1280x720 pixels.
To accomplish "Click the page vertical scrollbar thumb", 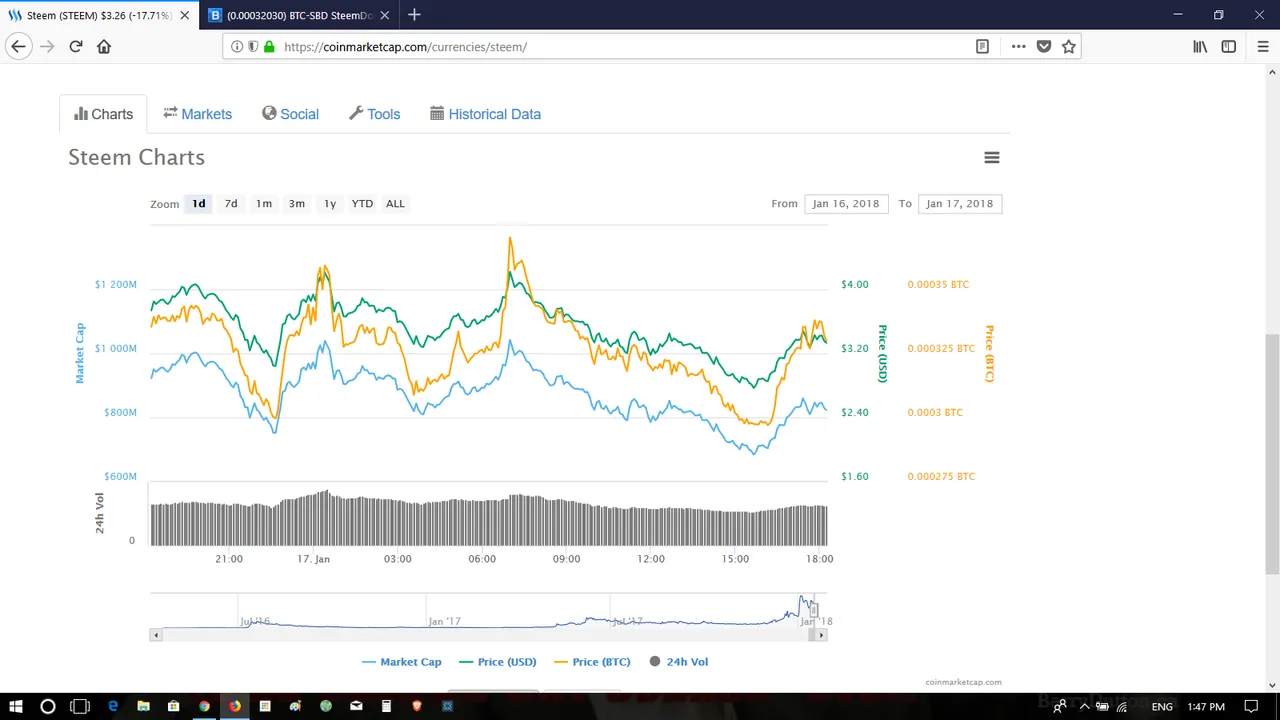I will pyautogui.click(x=1272, y=455).
